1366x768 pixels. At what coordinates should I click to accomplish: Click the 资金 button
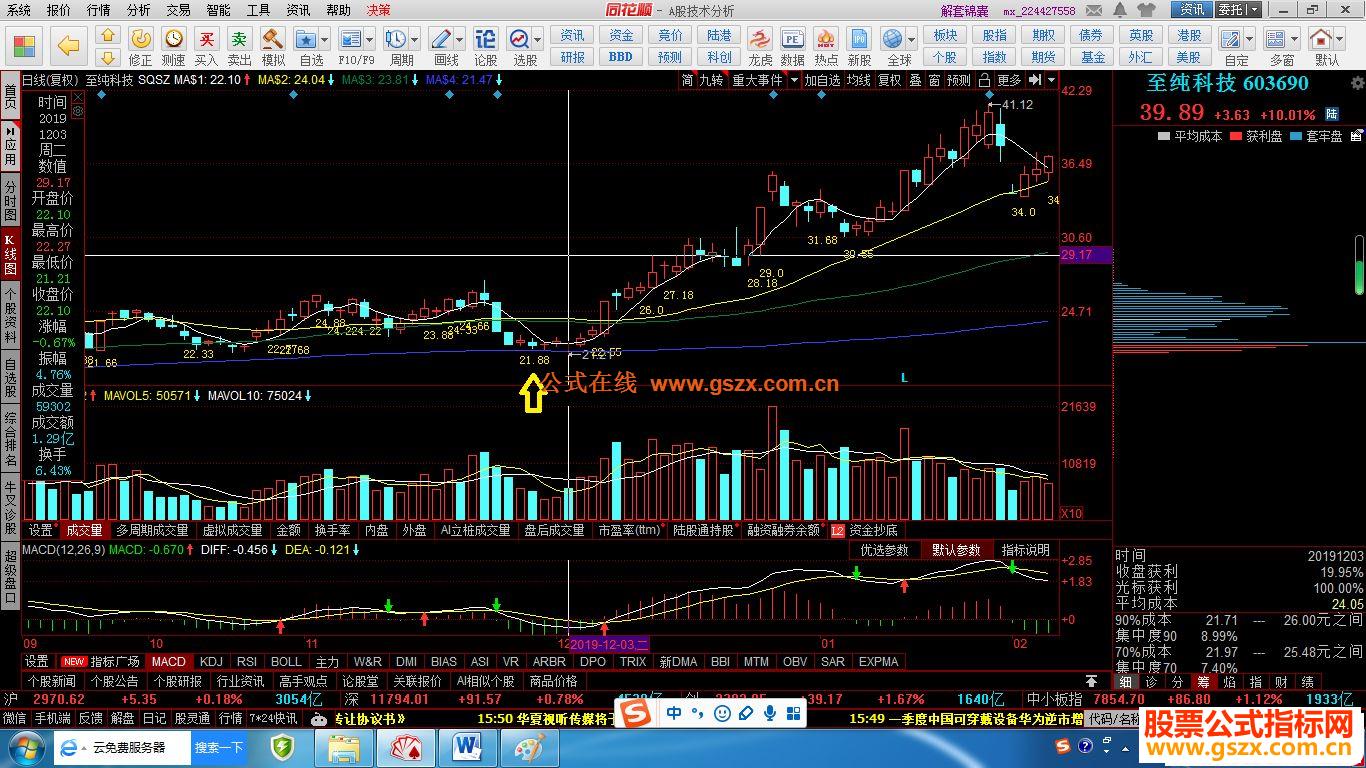[x=621, y=35]
